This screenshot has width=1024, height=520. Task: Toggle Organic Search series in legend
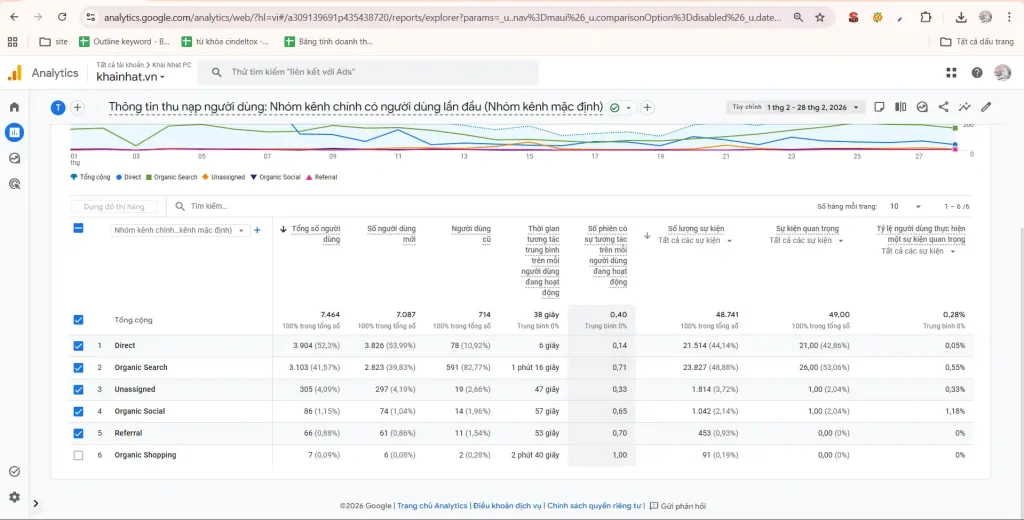tap(171, 177)
